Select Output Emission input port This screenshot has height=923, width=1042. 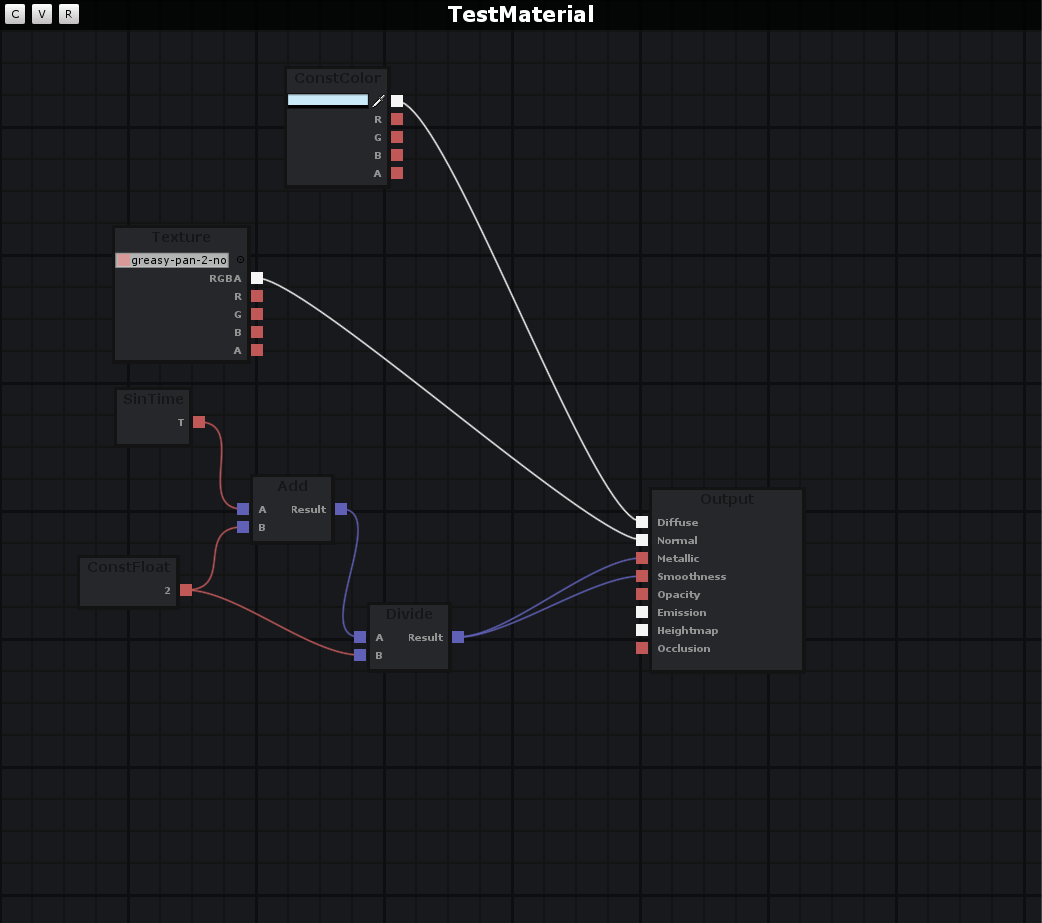coord(642,612)
